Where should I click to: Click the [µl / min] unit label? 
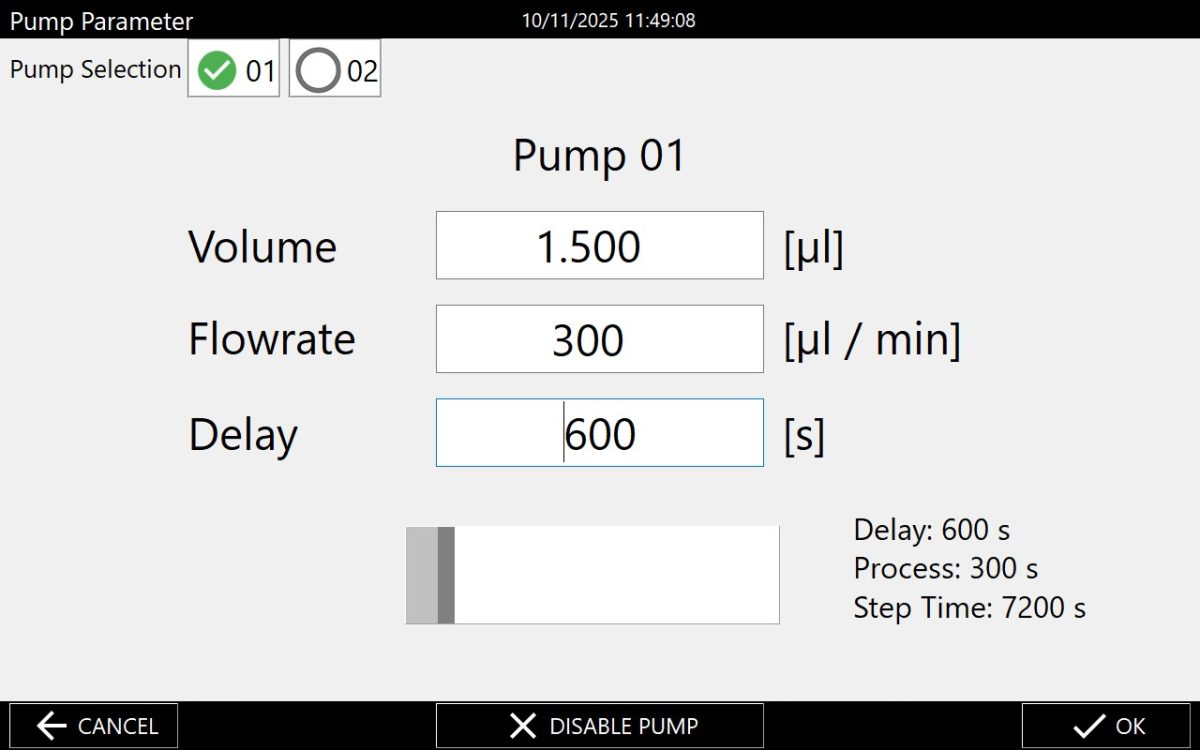coord(872,340)
